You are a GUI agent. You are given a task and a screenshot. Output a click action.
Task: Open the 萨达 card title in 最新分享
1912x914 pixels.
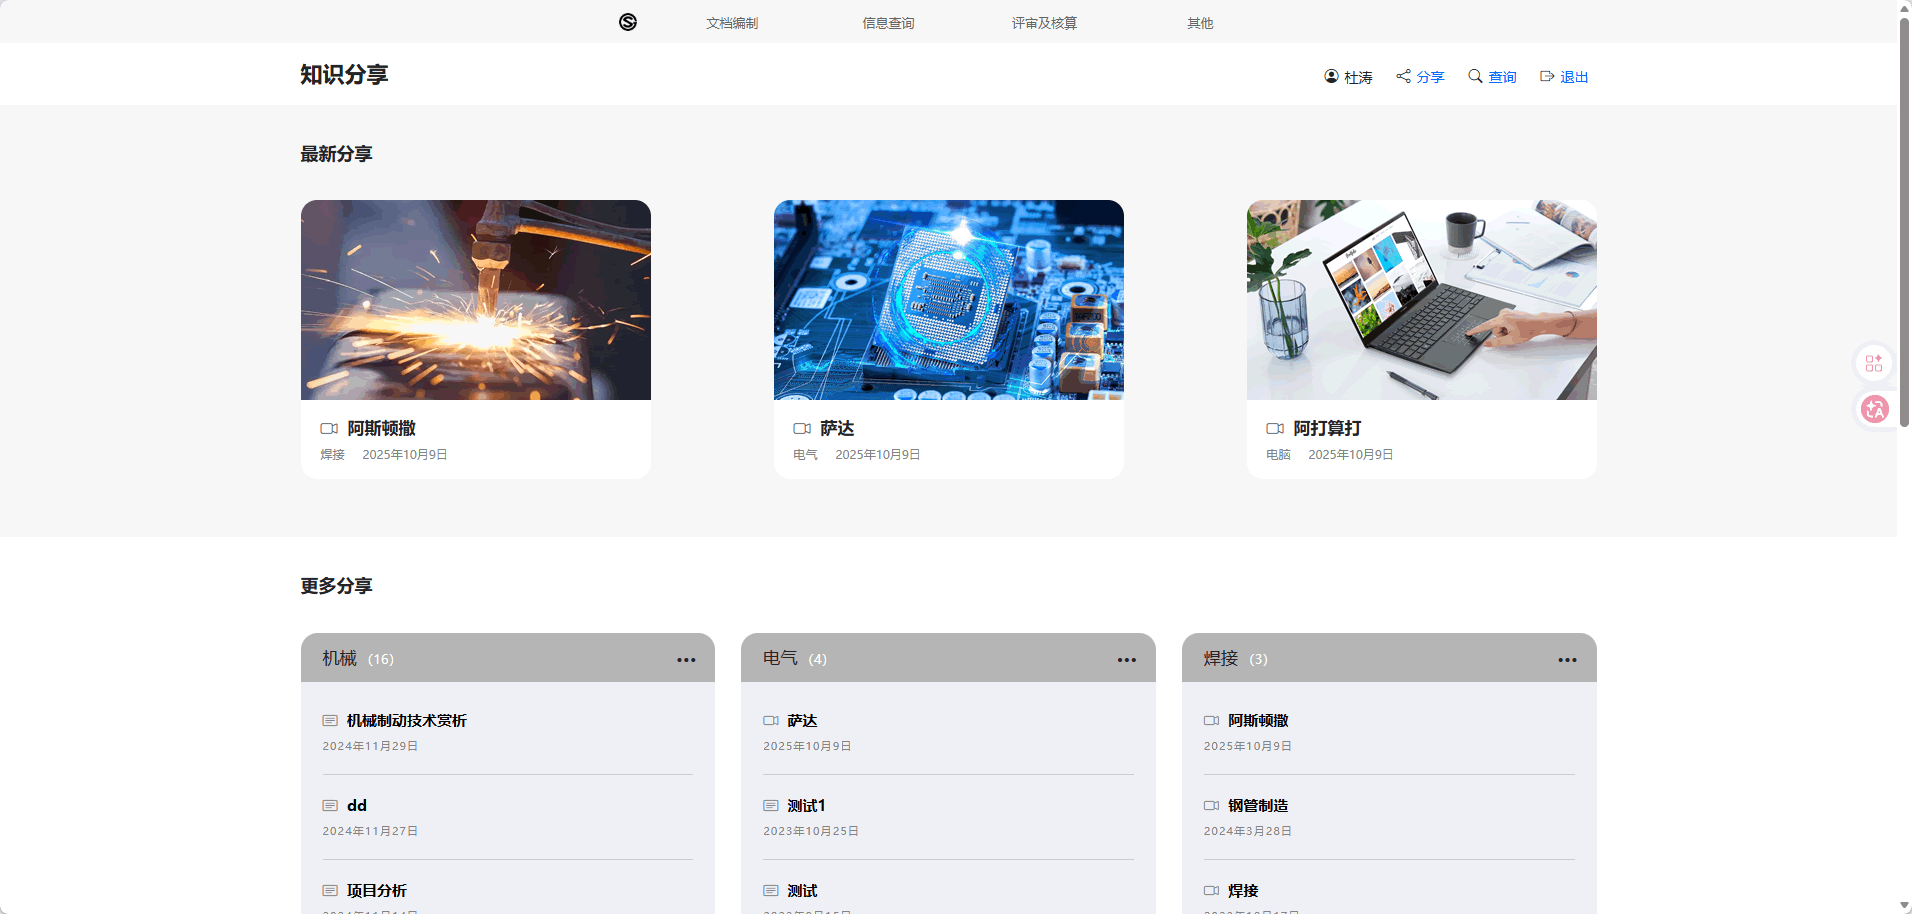(837, 428)
